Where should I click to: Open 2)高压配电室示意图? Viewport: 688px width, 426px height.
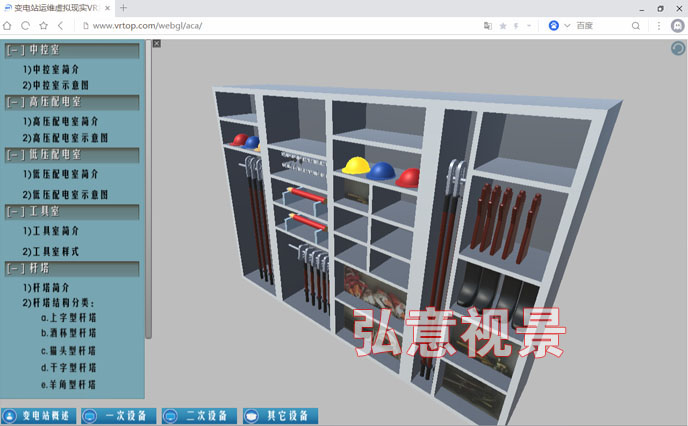65,138
